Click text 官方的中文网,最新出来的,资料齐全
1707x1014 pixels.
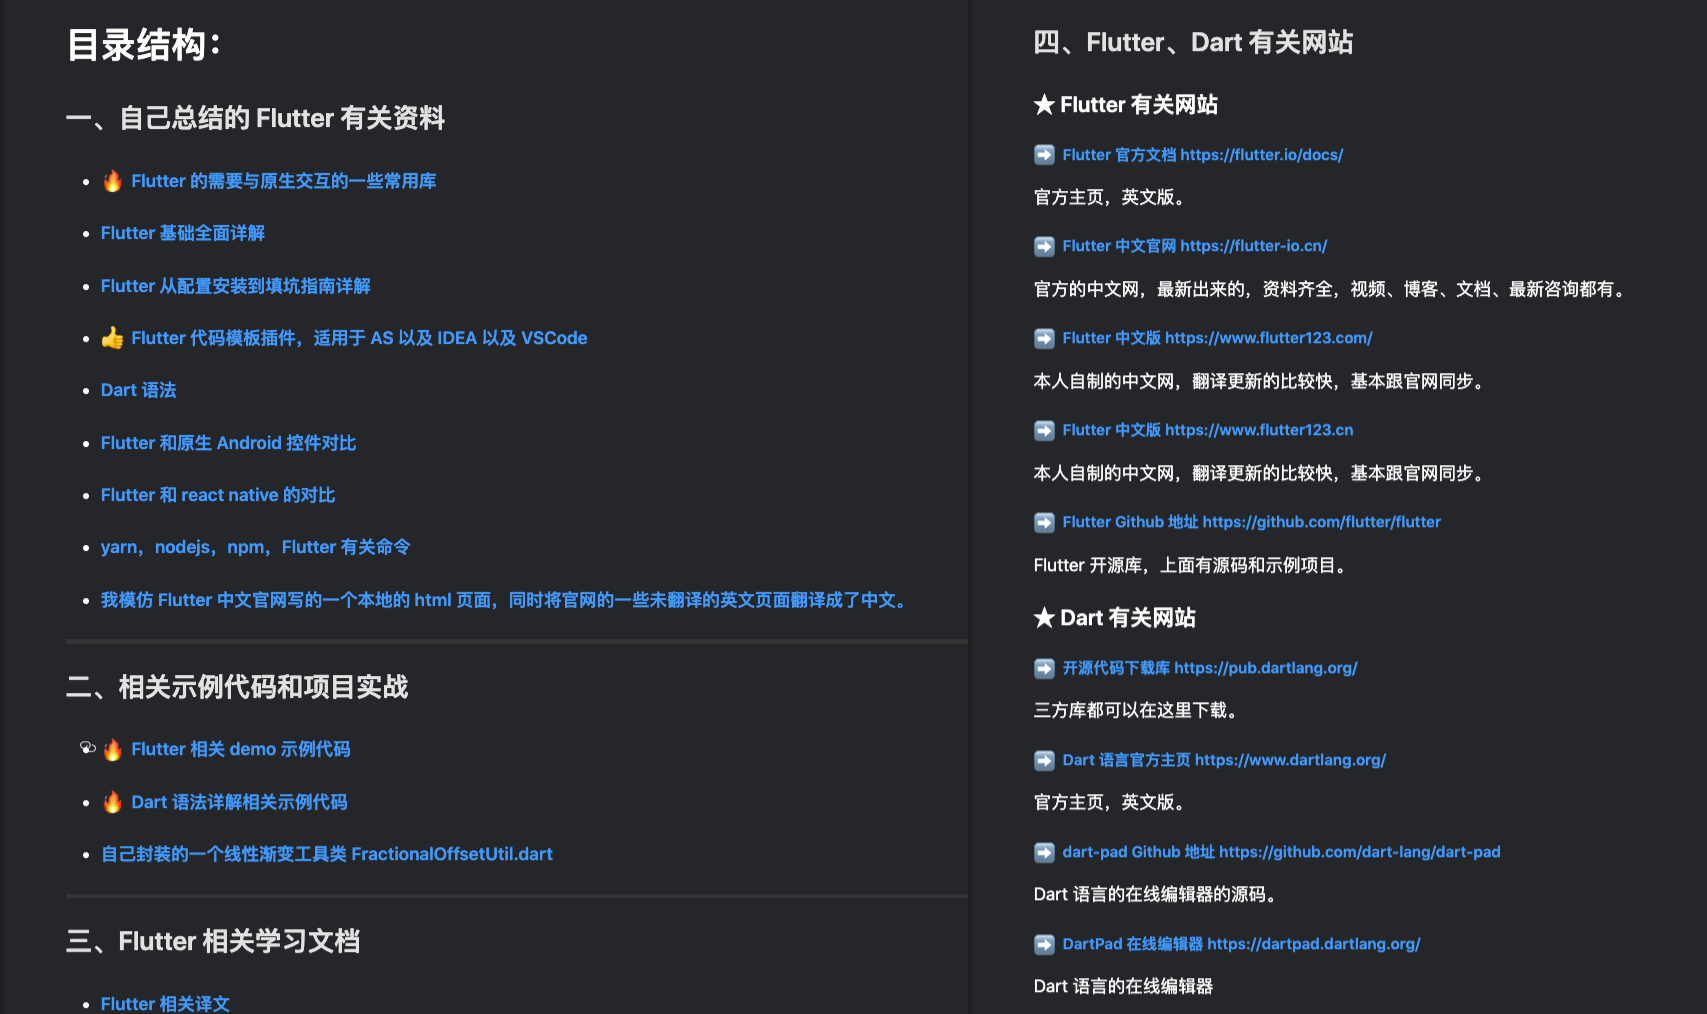[x=1332, y=289]
